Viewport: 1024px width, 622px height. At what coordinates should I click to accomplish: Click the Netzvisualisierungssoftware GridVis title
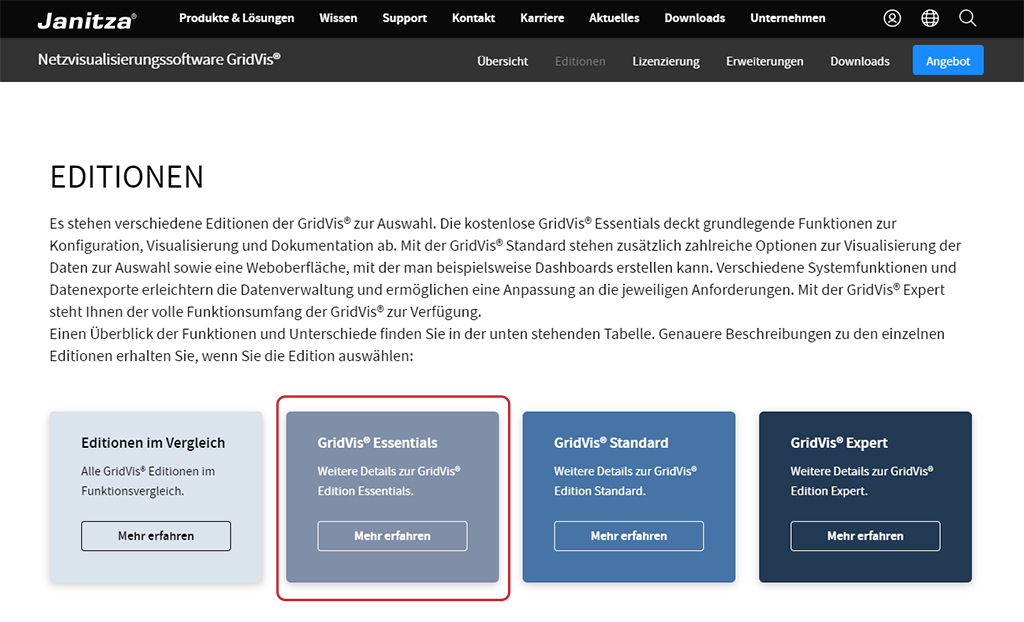pyautogui.click(x=159, y=59)
